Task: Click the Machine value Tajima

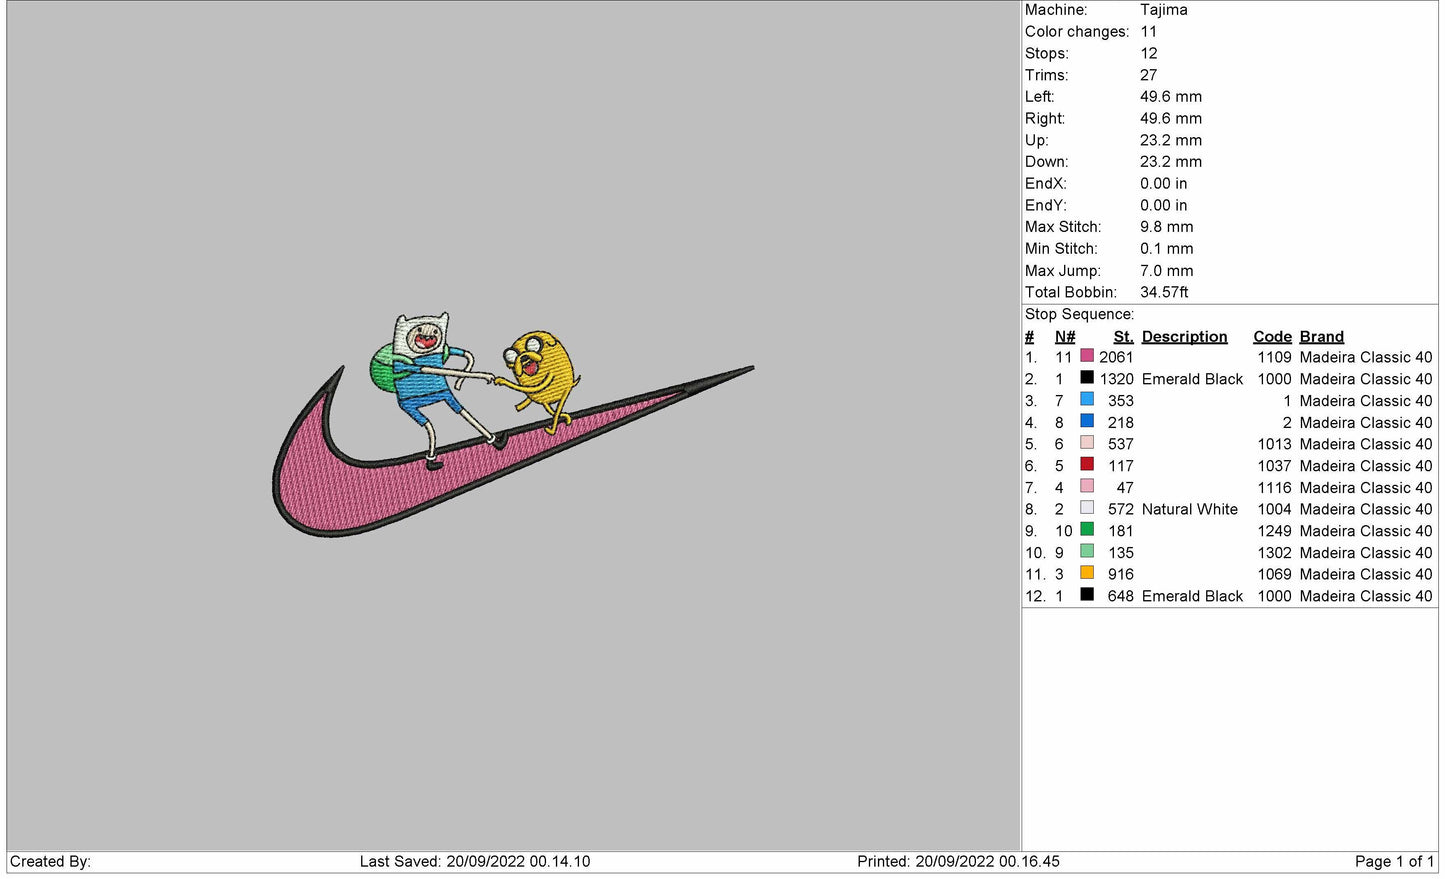Action: pyautogui.click(x=1164, y=10)
